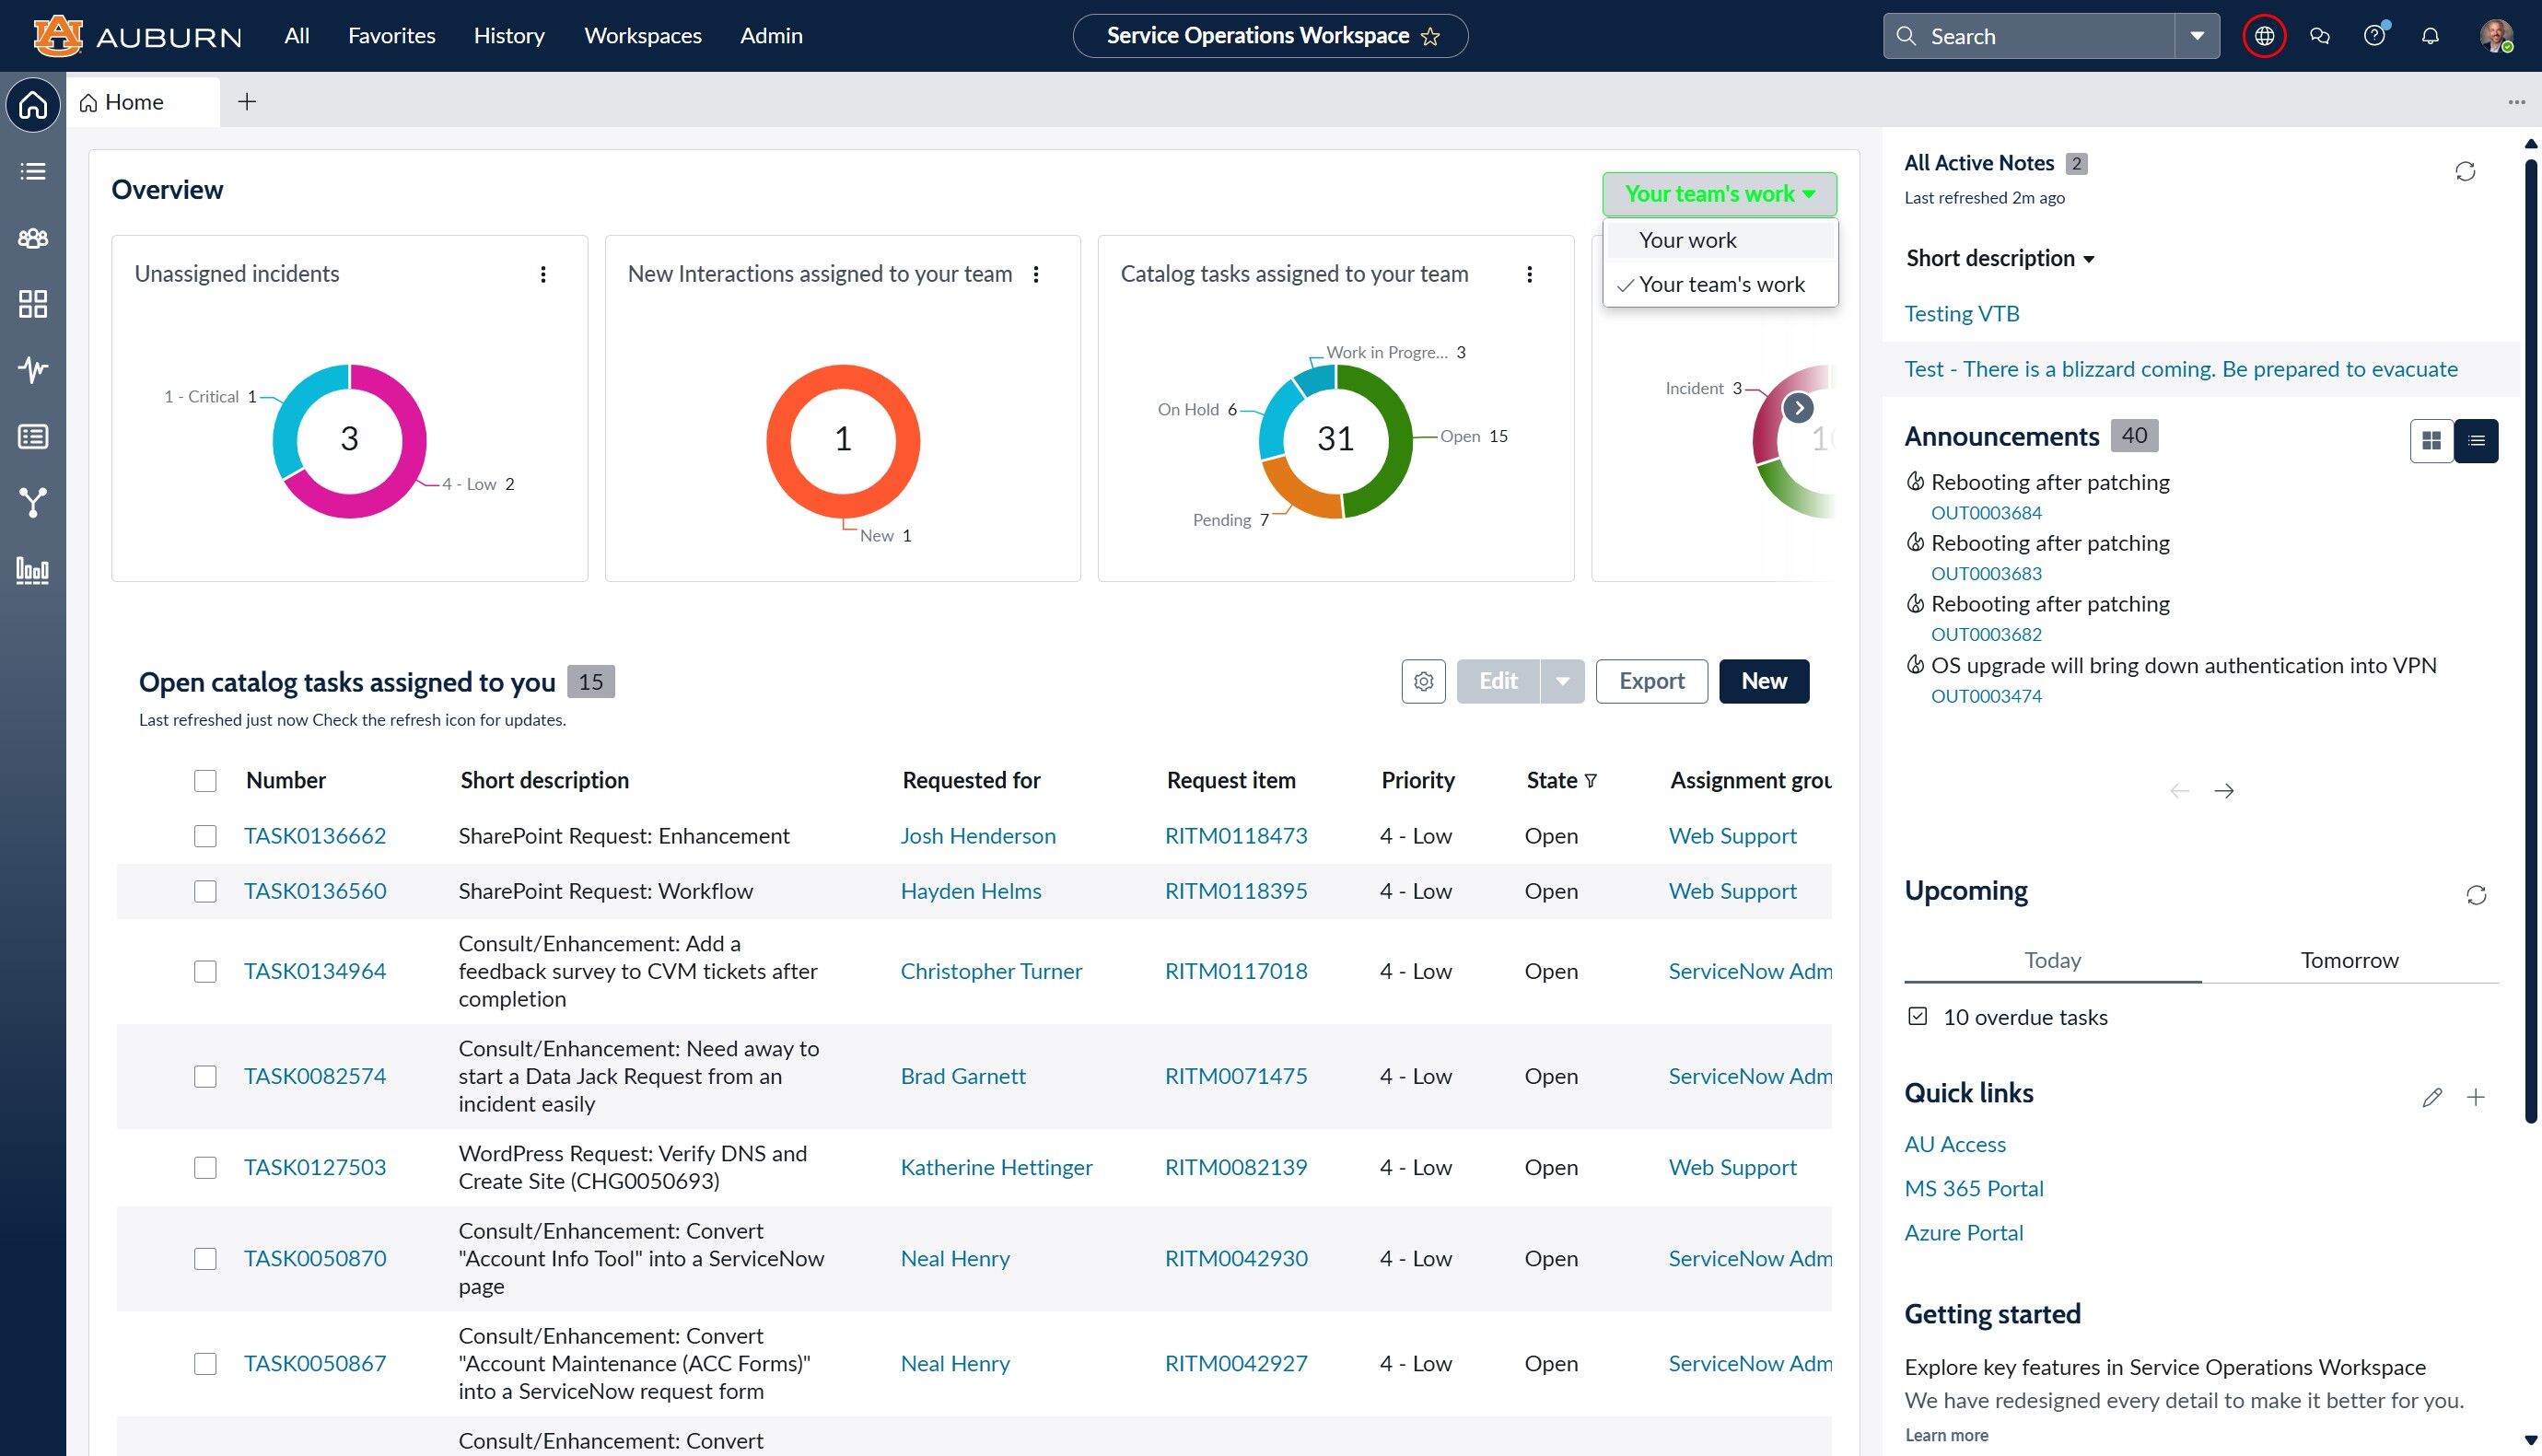Switch Announcements to card grid view
Viewport: 2542px width, 1456px height.
[x=2432, y=440]
